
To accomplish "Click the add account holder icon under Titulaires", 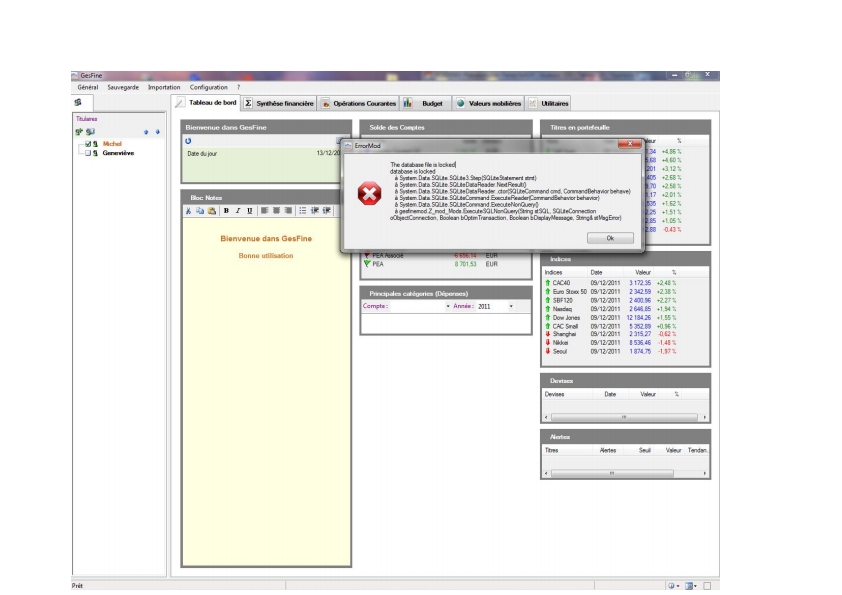I will point(79,131).
